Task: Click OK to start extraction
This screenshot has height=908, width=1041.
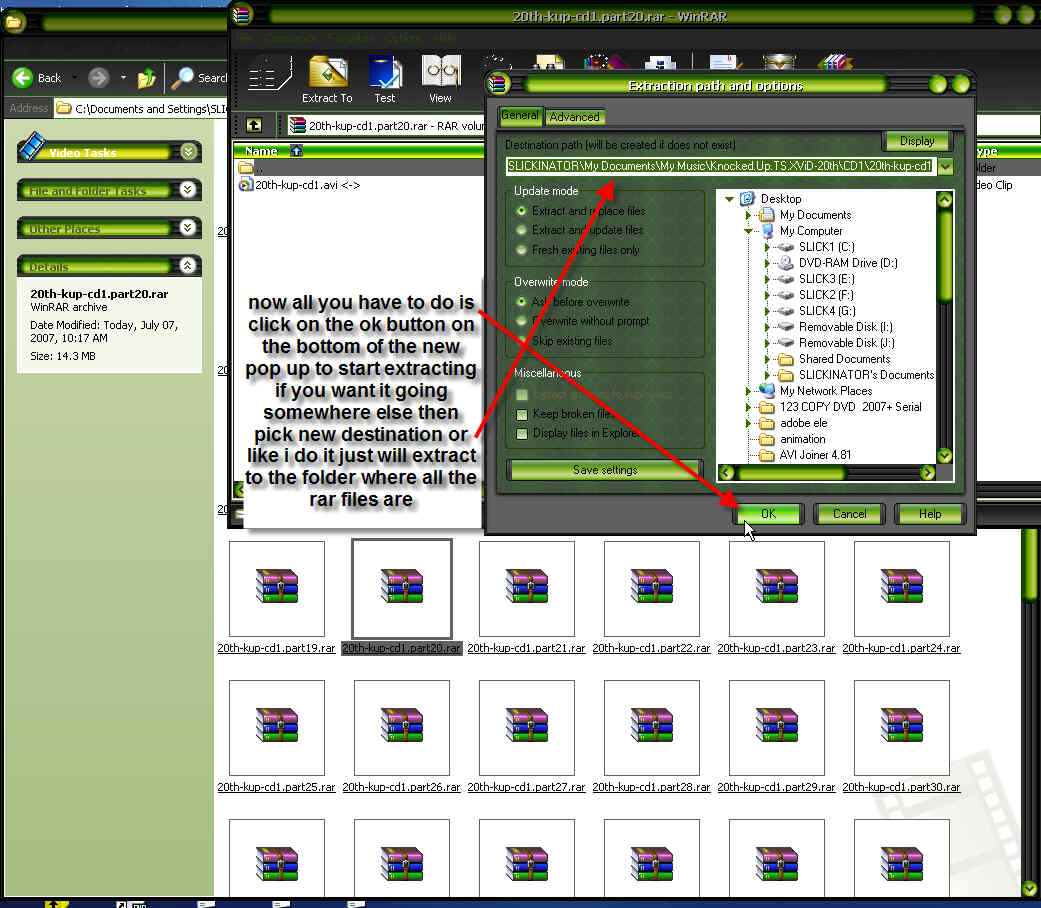Action: click(768, 514)
